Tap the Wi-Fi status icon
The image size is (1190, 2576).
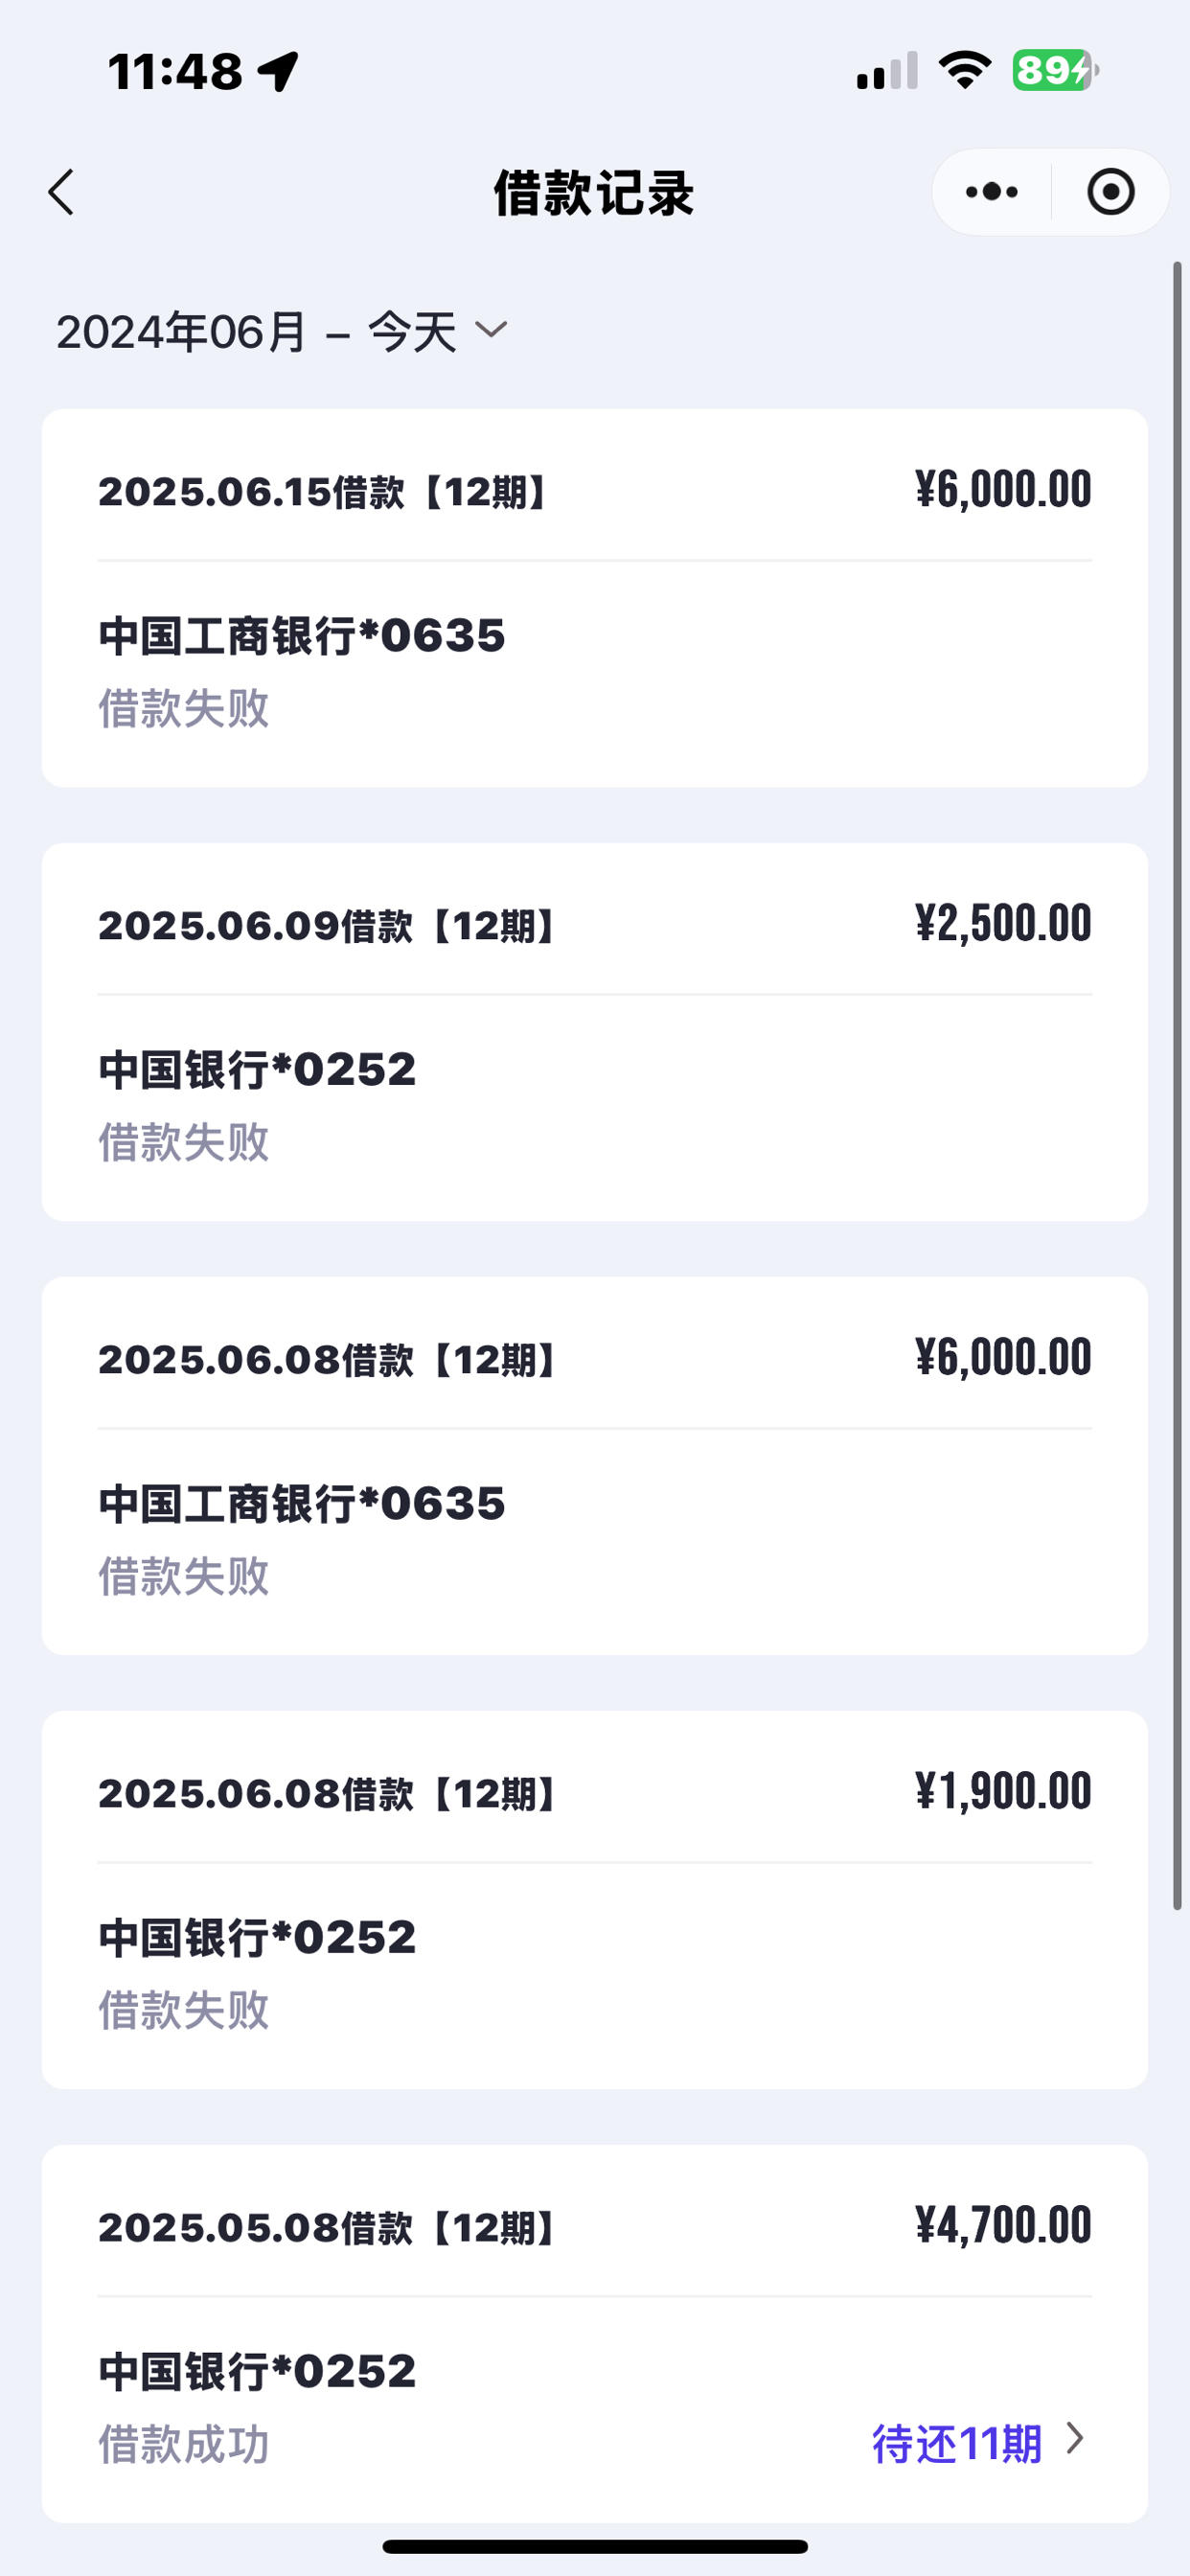pos(964,71)
